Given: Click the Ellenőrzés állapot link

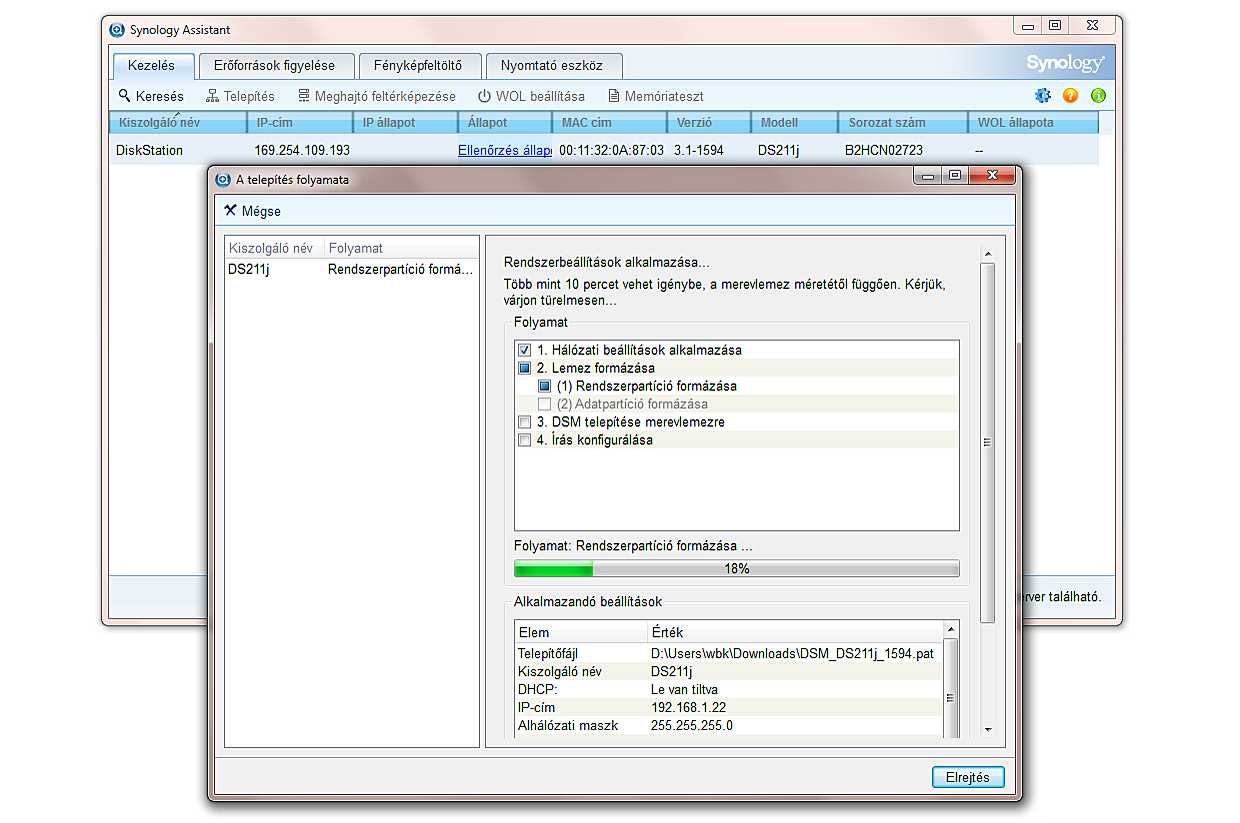Looking at the screenshot, I should coord(504,150).
